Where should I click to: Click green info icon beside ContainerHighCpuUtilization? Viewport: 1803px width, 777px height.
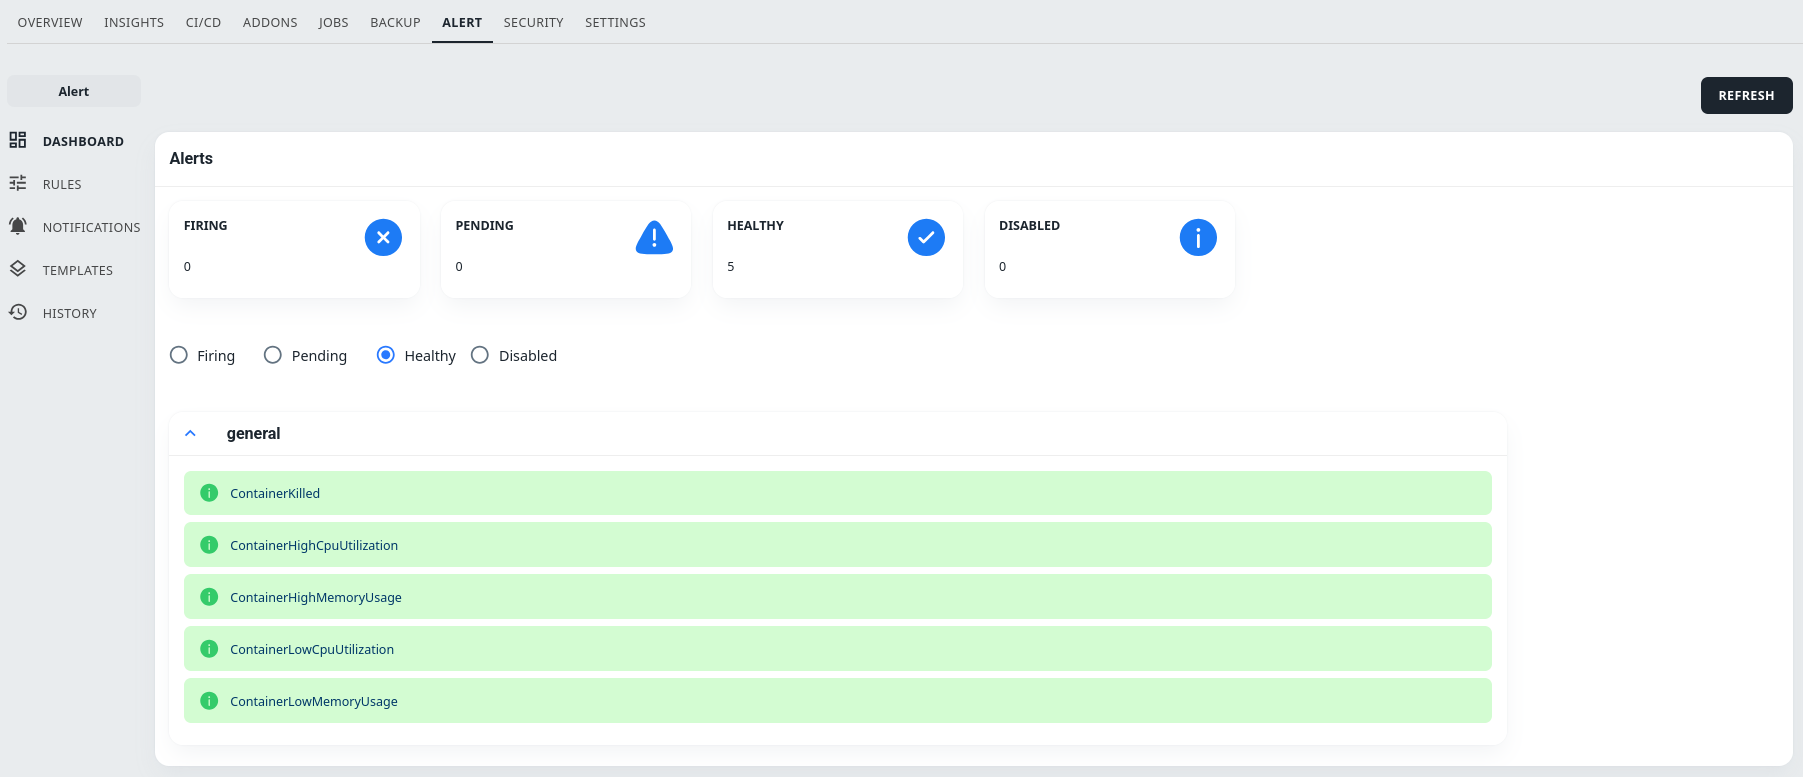209,545
